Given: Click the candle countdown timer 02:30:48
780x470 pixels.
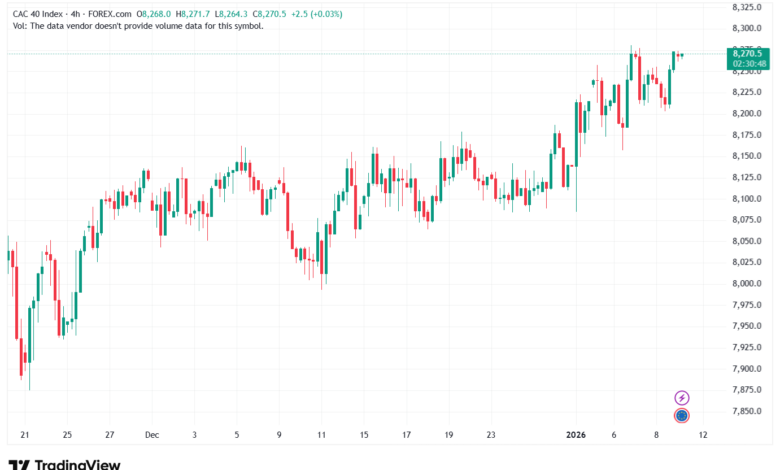Looking at the screenshot, I should point(746,64).
